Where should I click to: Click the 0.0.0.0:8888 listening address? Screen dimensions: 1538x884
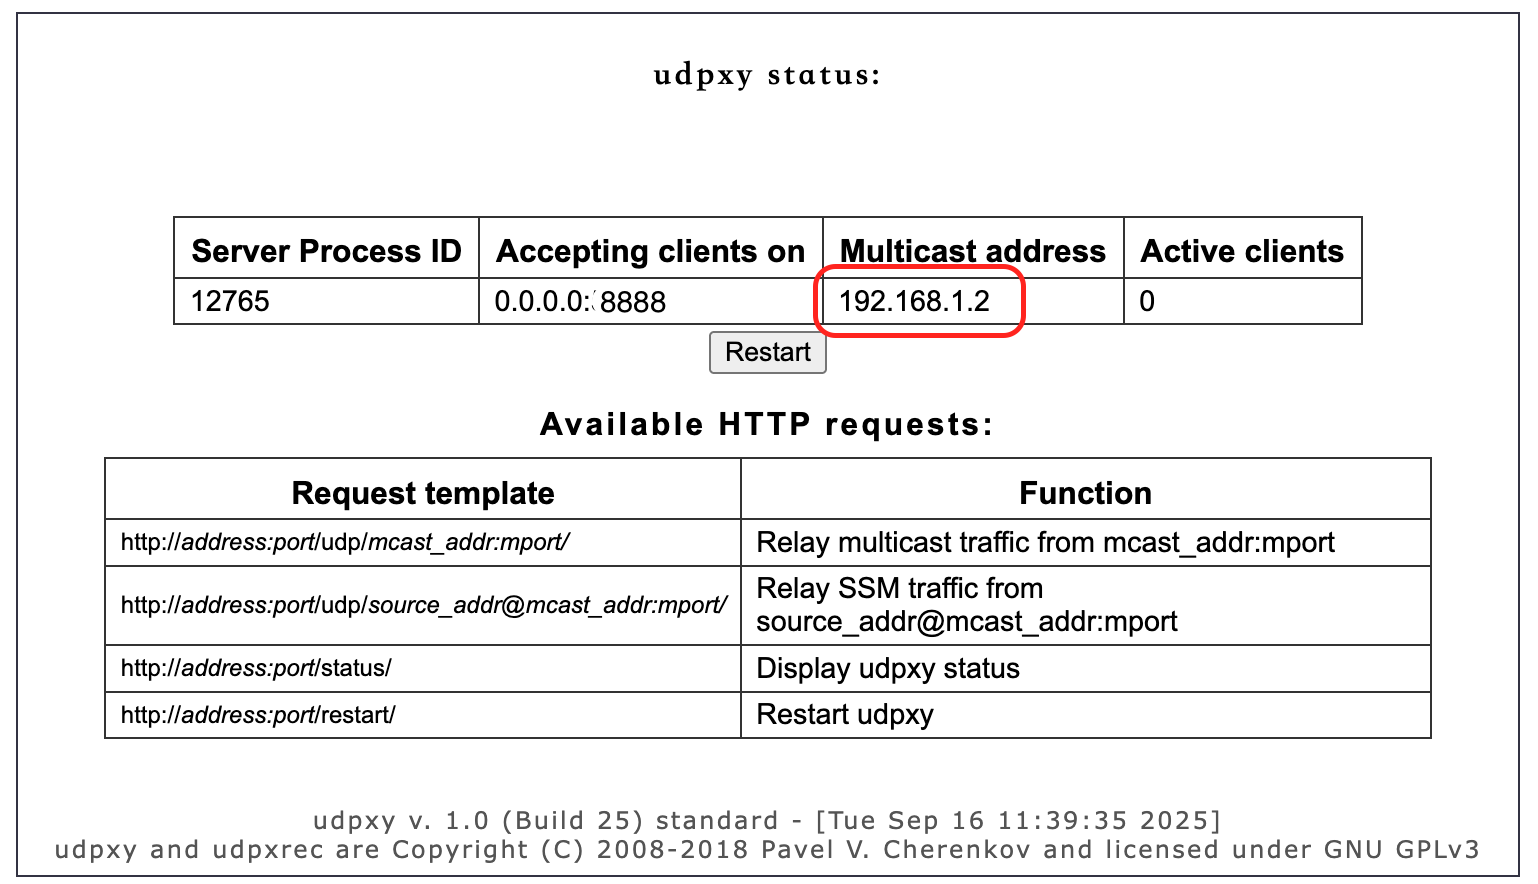pos(580,302)
